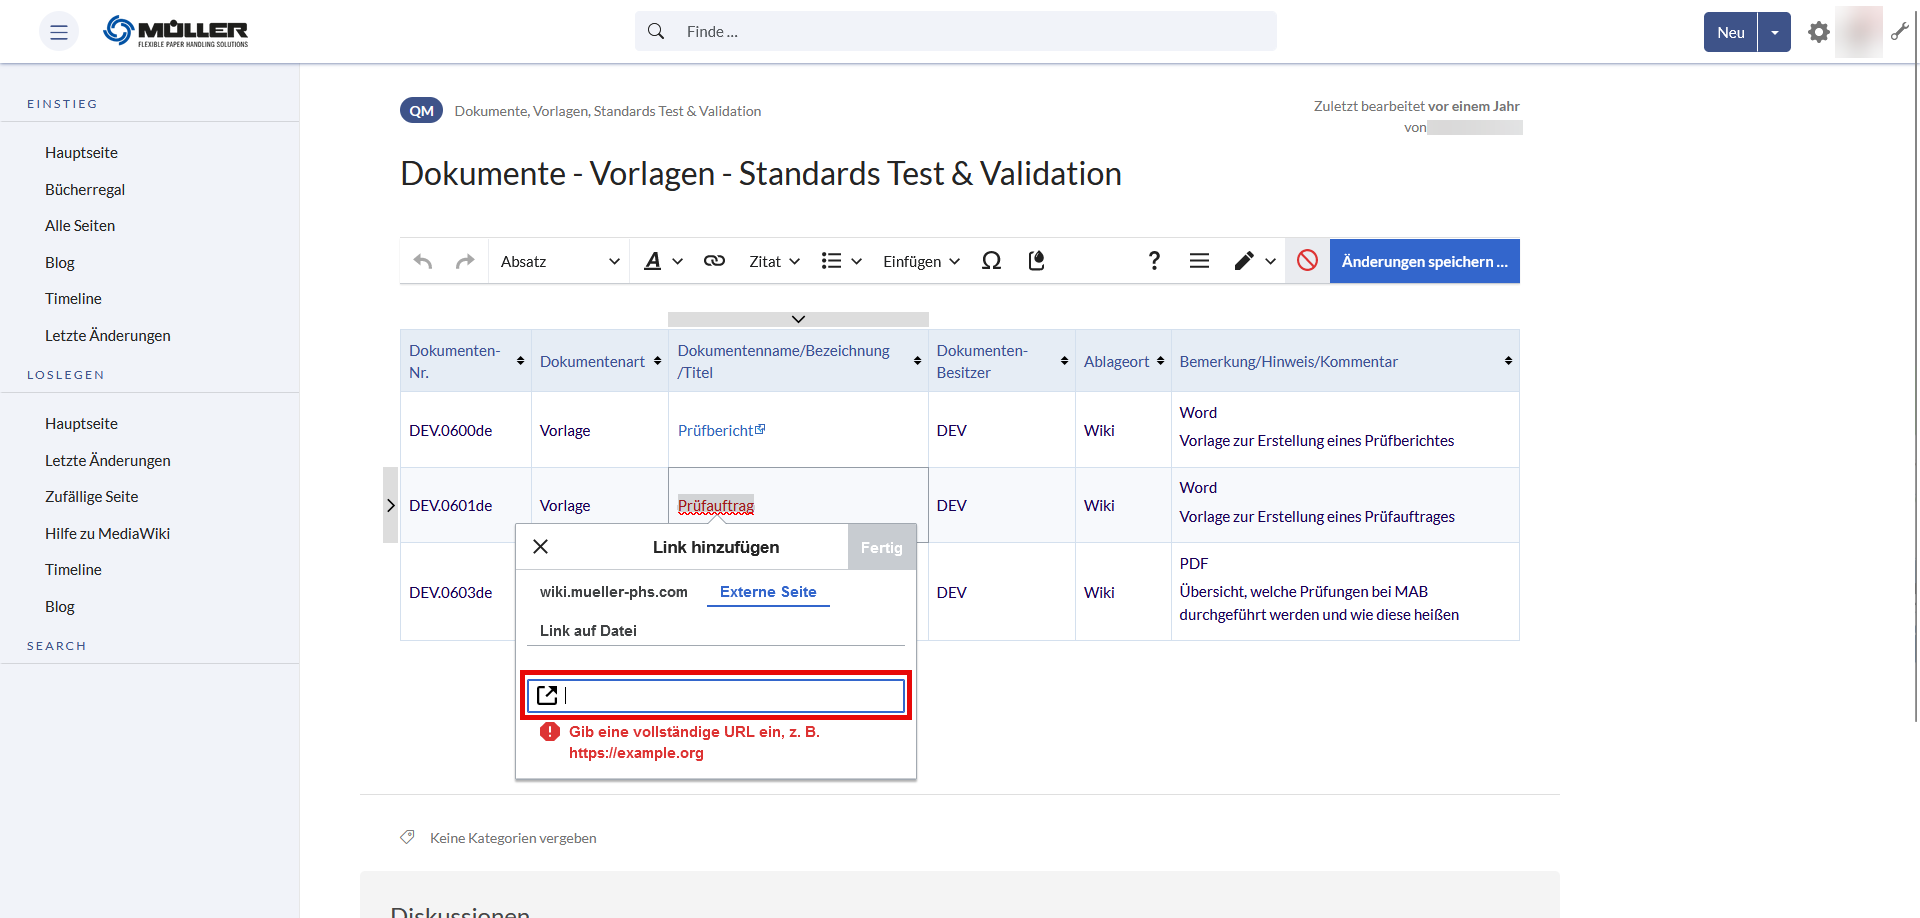Switch to the wiki.mueller-phs.com tab

pyautogui.click(x=613, y=592)
